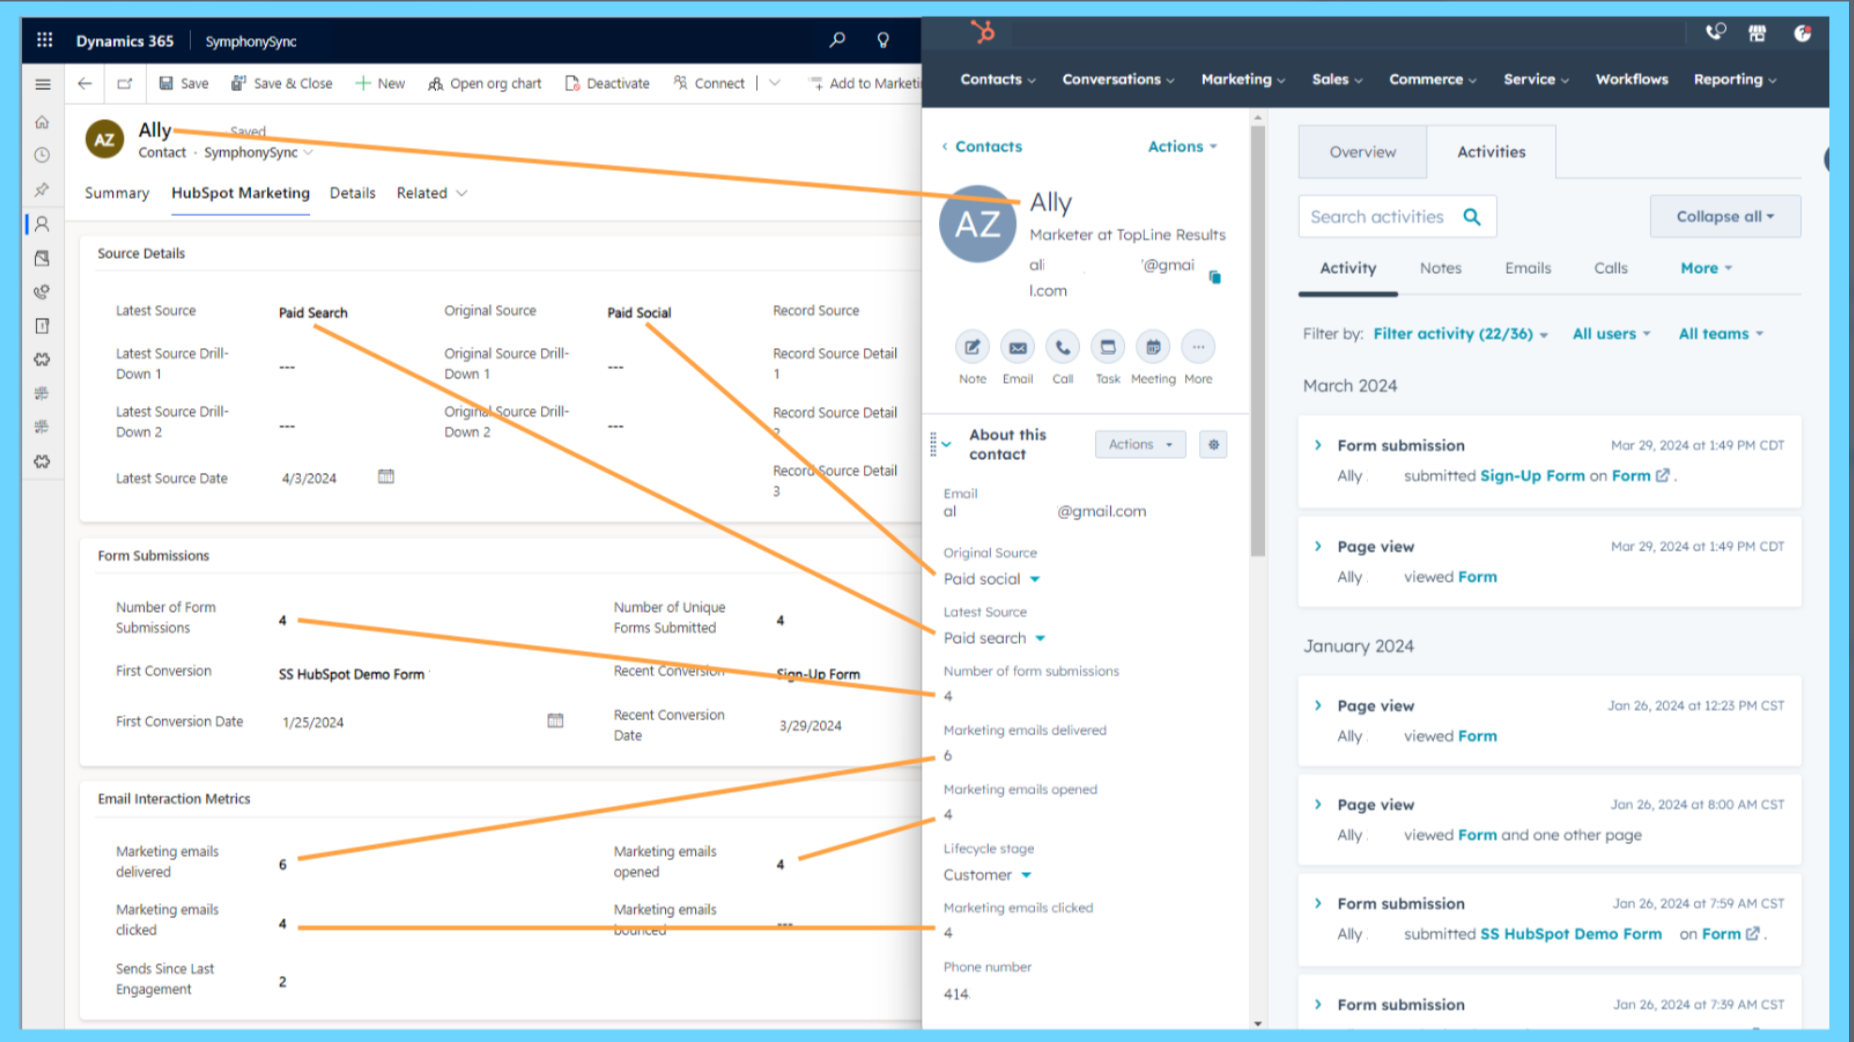Open the Sign-Up Form link

[1531, 476]
